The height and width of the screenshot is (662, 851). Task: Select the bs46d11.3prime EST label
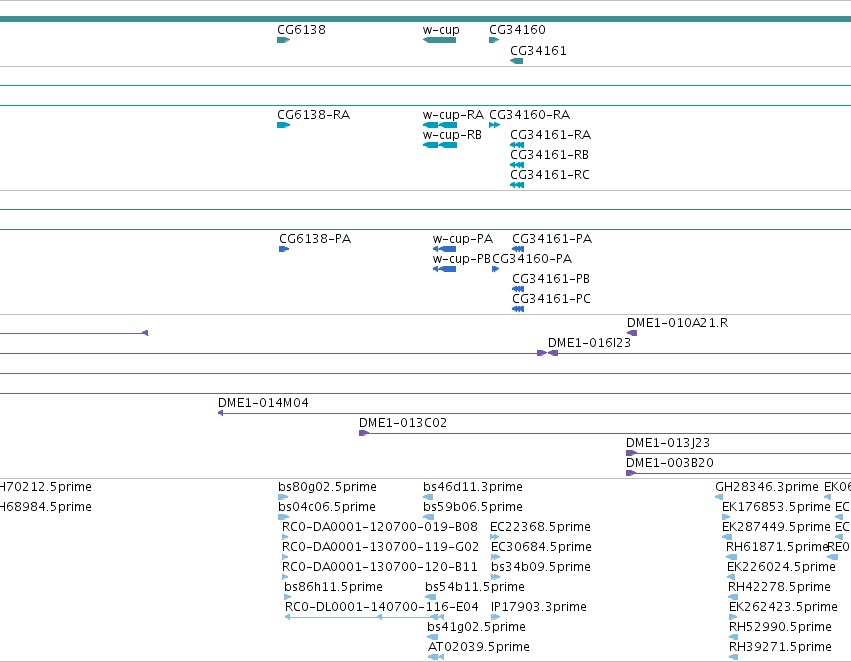[473, 487]
